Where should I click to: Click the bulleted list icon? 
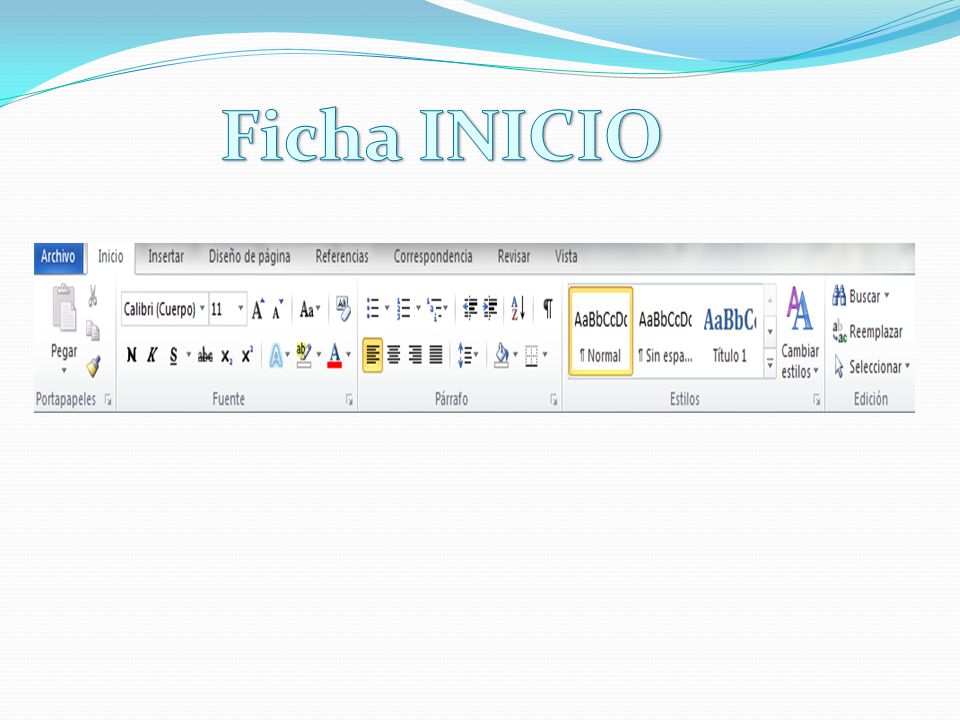tap(373, 308)
